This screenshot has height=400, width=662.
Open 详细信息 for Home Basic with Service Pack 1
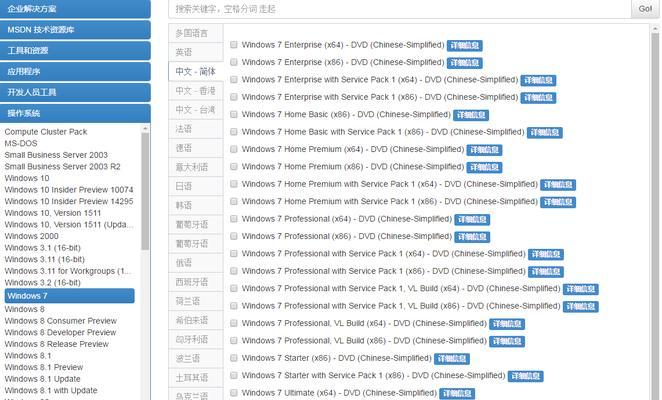[545, 133]
